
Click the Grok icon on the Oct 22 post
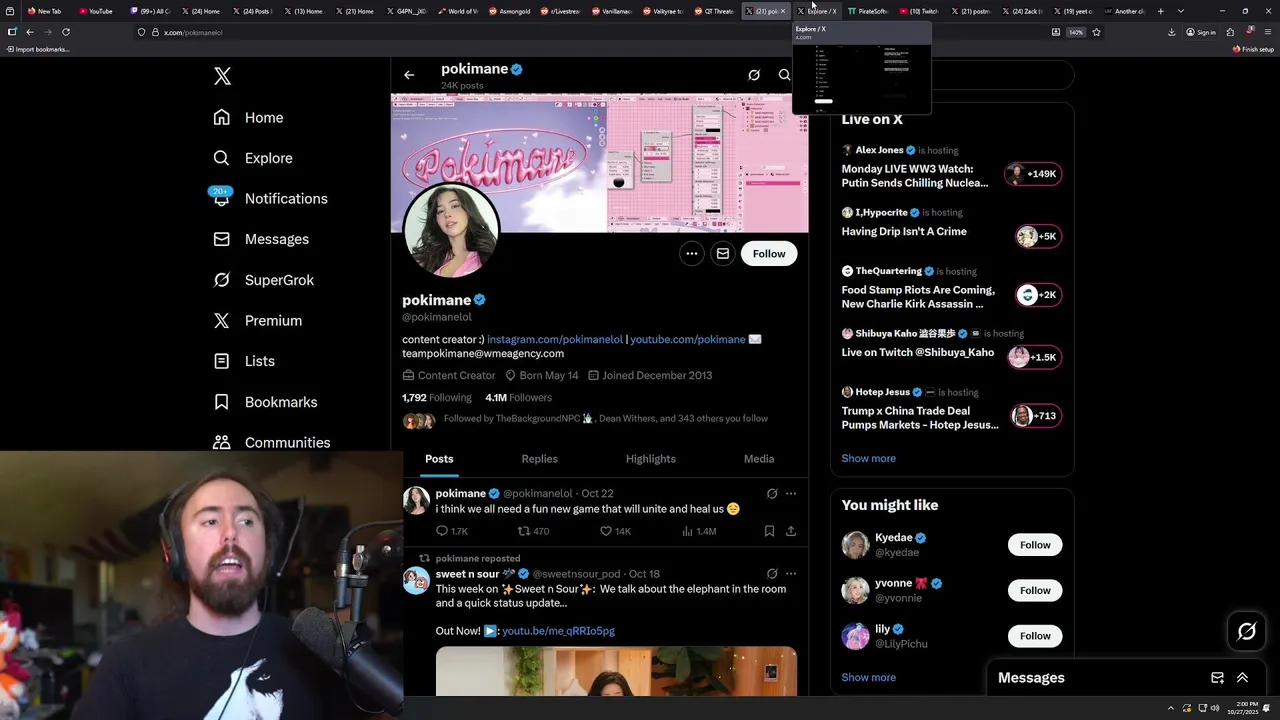coord(772,493)
